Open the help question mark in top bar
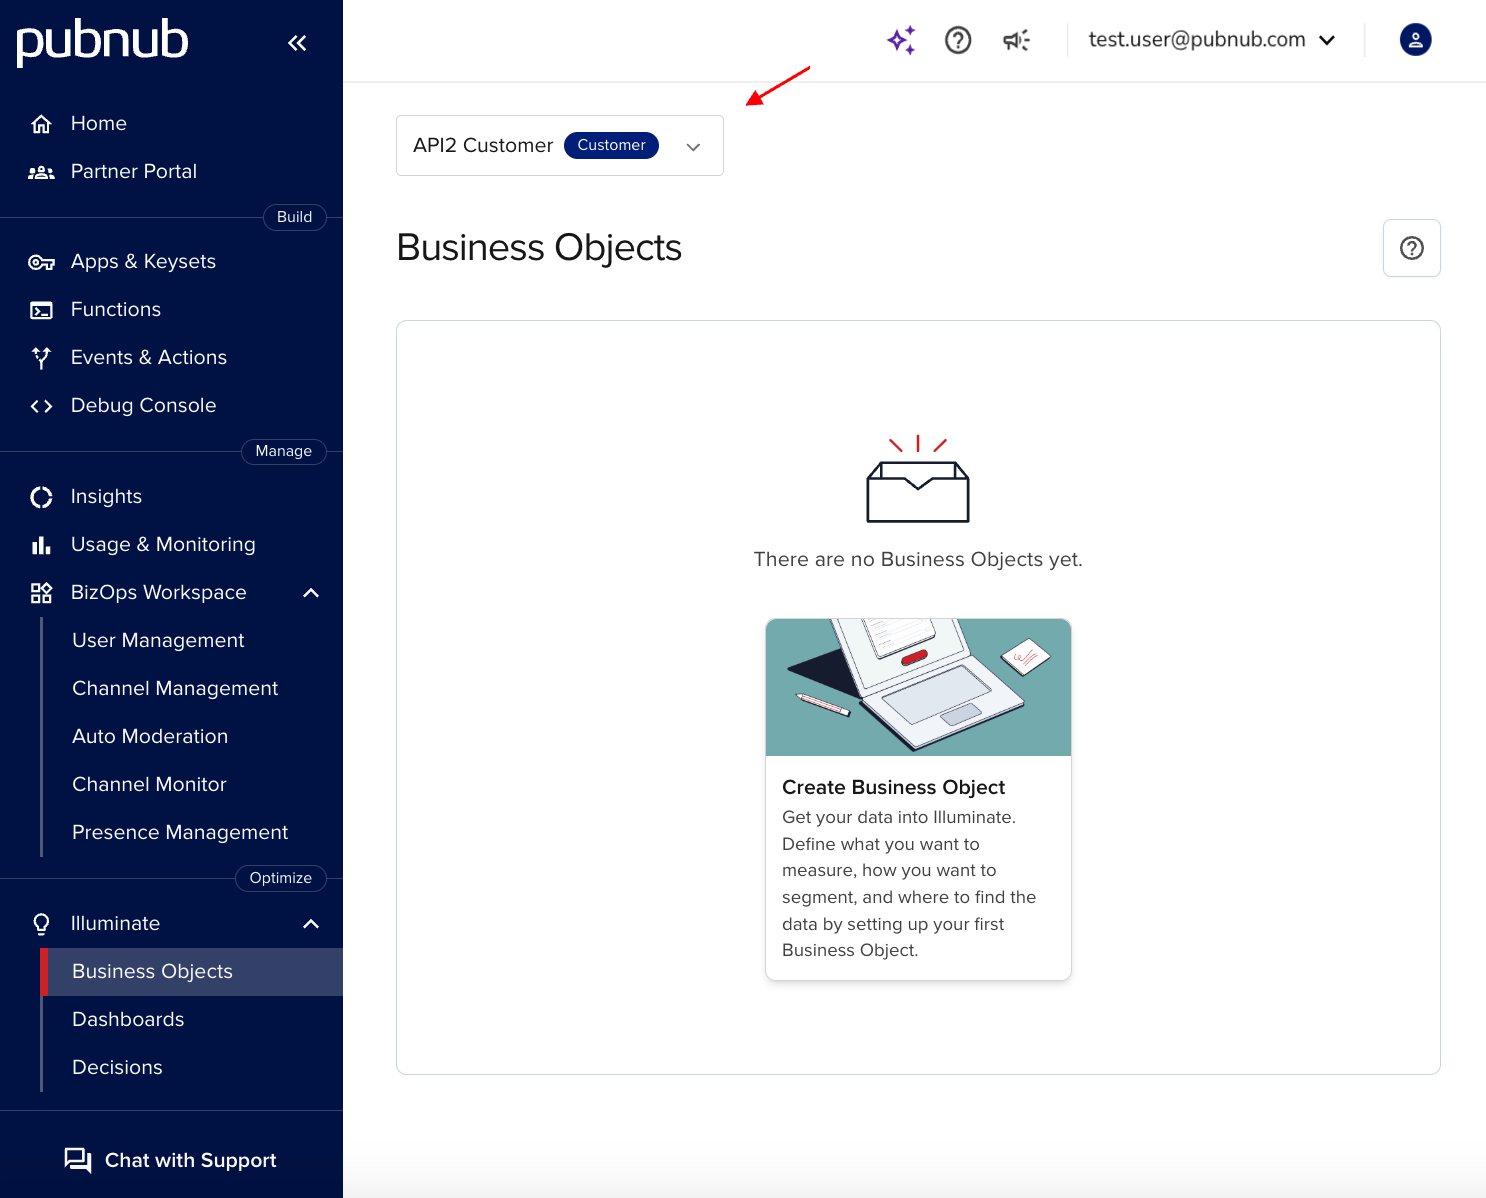This screenshot has height=1198, width=1486. tap(958, 40)
